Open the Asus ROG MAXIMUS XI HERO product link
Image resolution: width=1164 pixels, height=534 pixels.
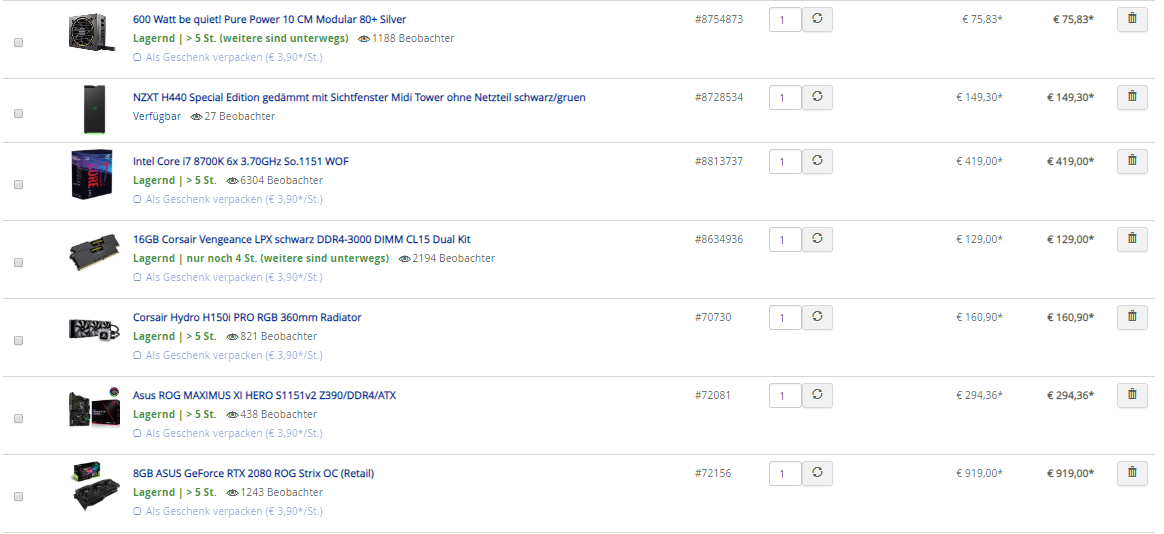264,395
